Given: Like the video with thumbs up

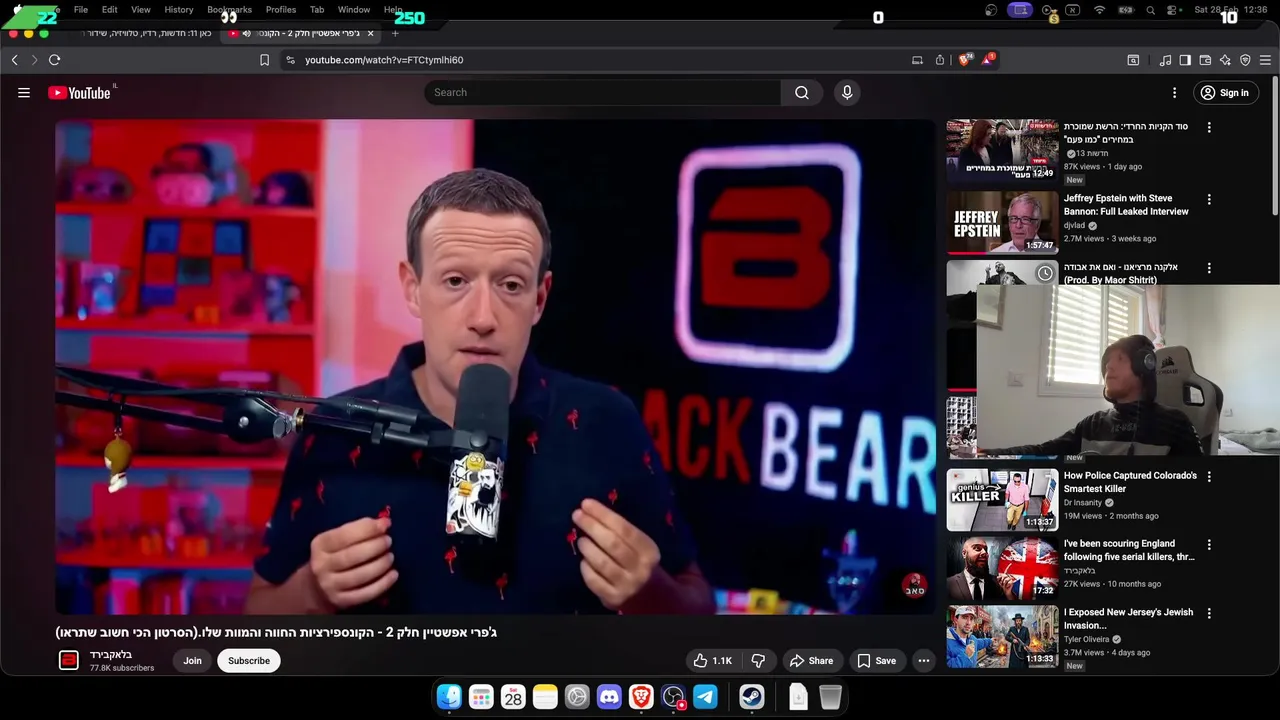Looking at the screenshot, I should pyautogui.click(x=714, y=660).
